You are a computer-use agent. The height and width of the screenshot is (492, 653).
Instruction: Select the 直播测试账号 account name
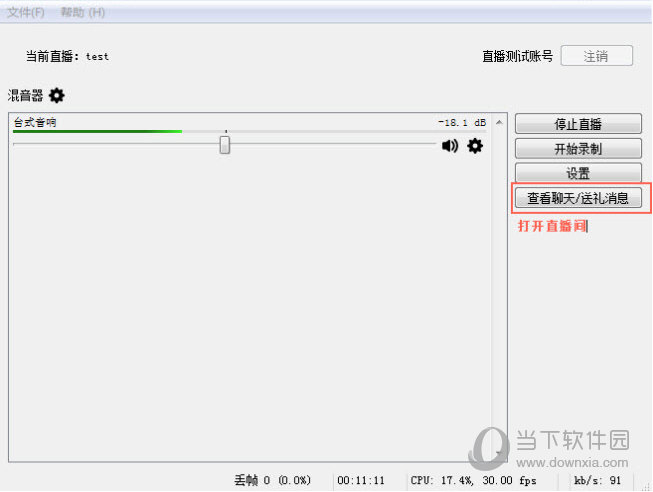pos(518,56)
